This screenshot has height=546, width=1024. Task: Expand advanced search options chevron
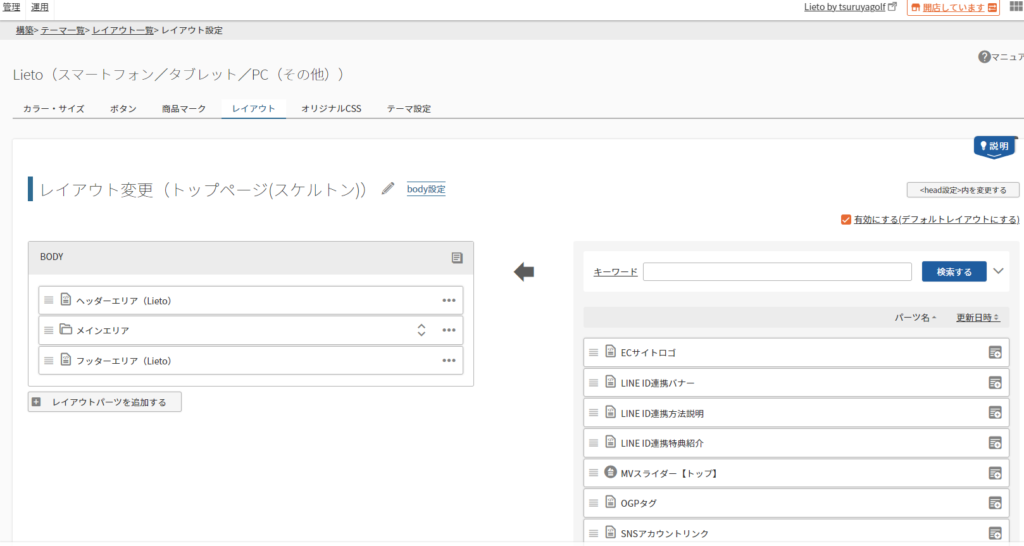click(999, 270)
